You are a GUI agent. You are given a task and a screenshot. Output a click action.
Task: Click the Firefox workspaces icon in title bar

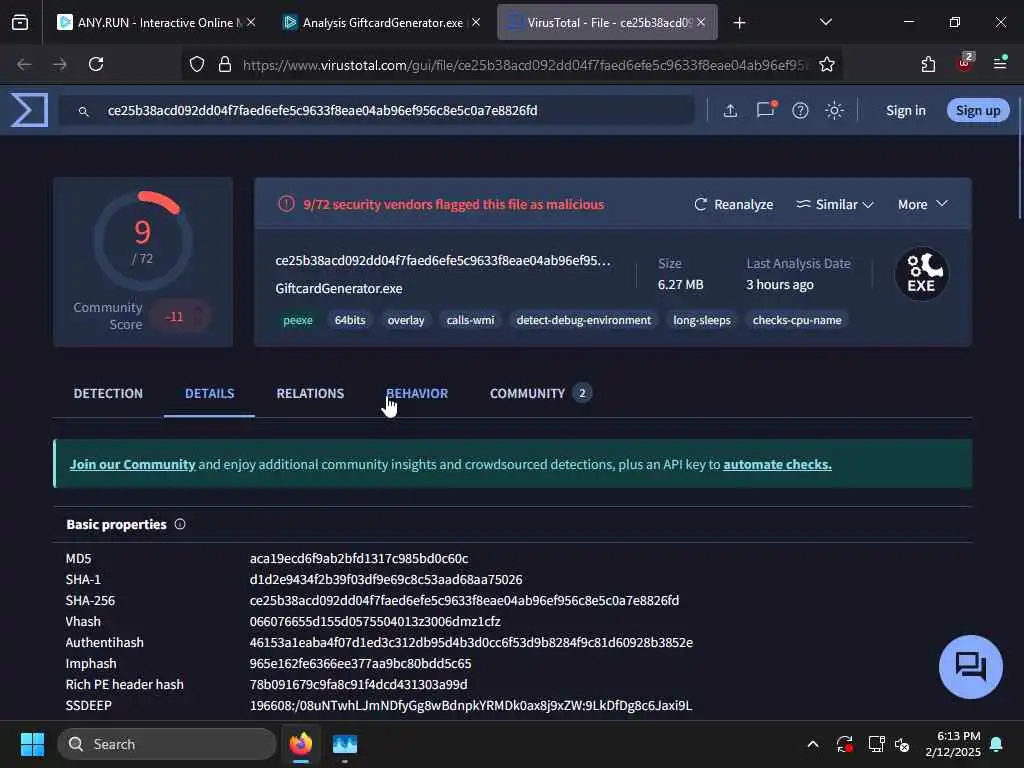tap(20, 23)
